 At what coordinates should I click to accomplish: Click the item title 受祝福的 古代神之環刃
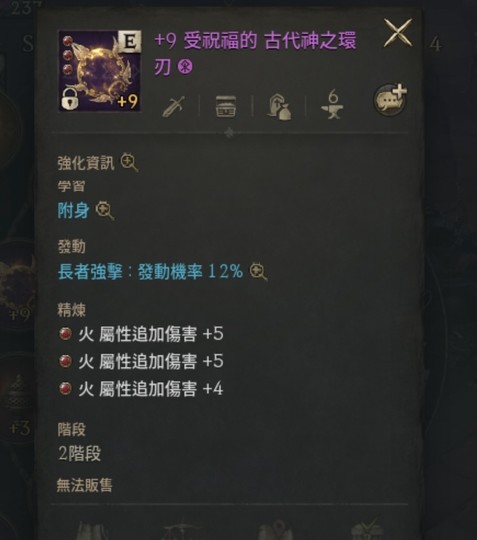[x=255, y=54]
